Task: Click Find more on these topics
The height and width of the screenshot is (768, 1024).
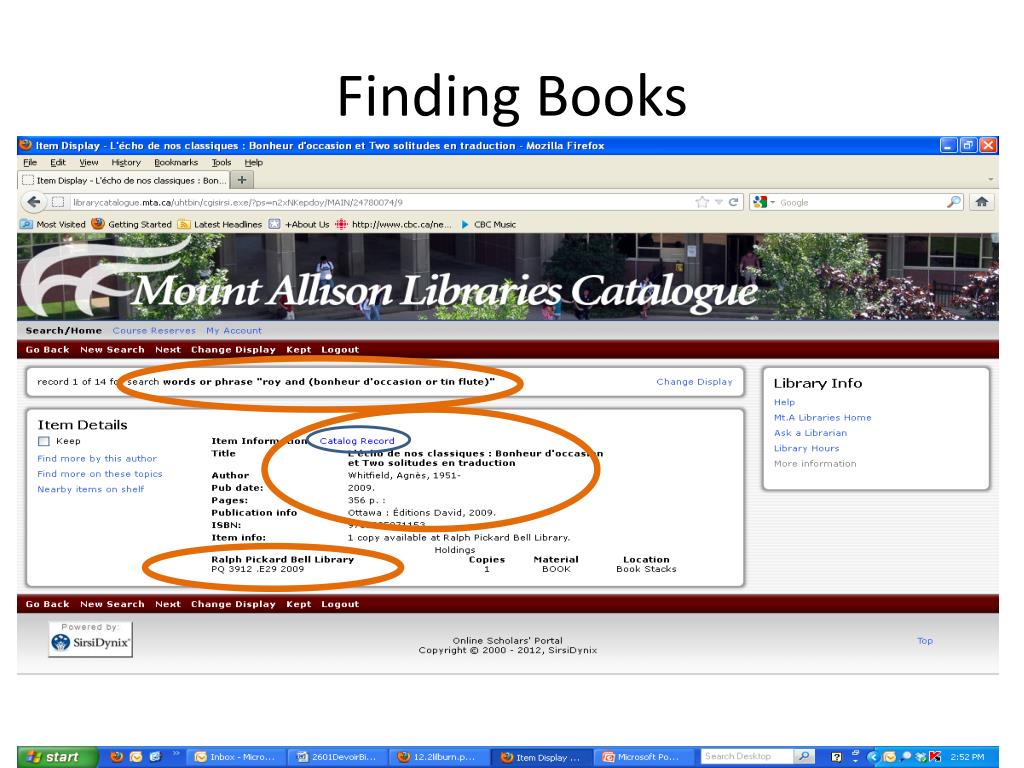Action: [100, 474]
